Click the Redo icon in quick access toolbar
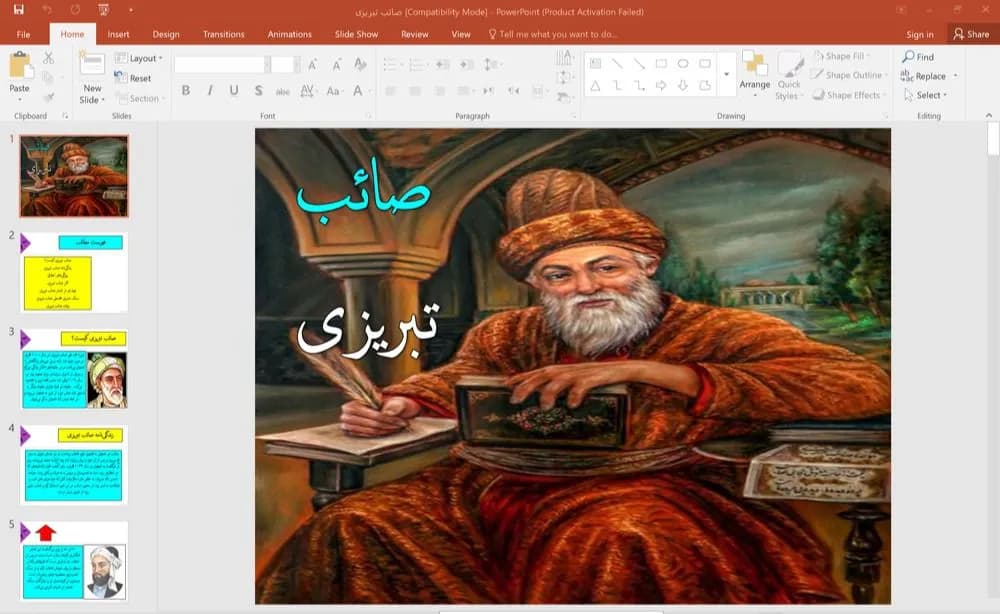Viewport: 1000px width, 614px height. (x=75, y=10)
